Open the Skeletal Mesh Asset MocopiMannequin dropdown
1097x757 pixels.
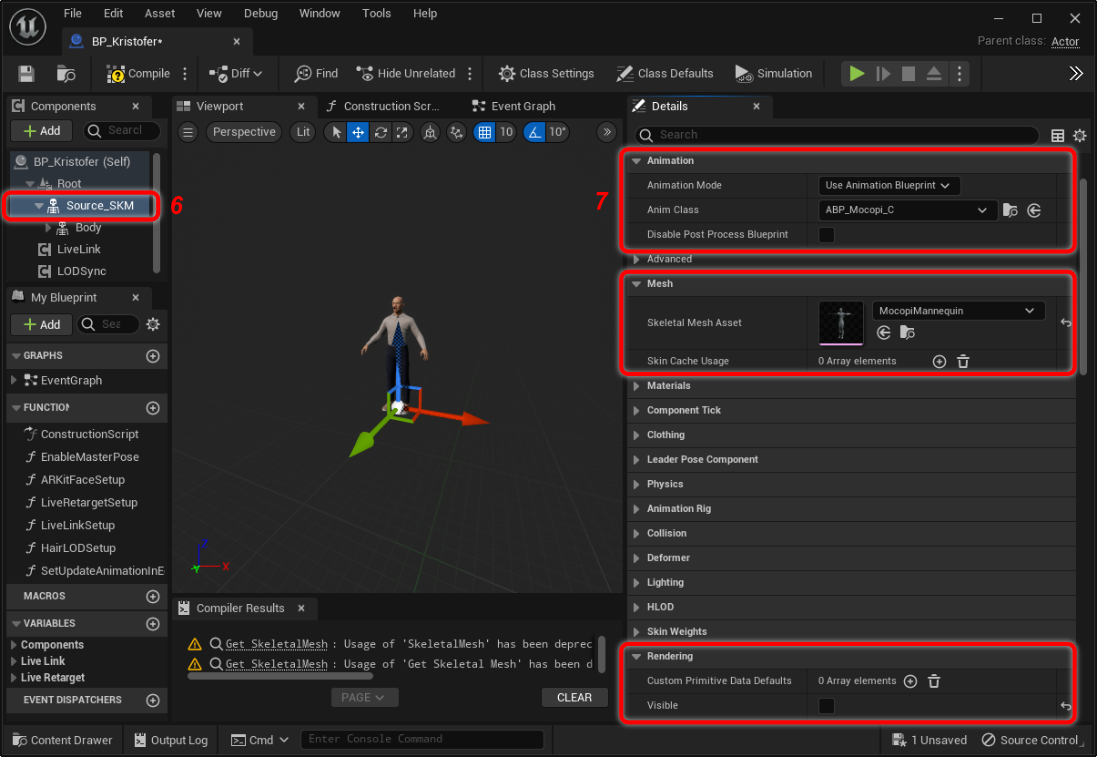tap(958, 311)
